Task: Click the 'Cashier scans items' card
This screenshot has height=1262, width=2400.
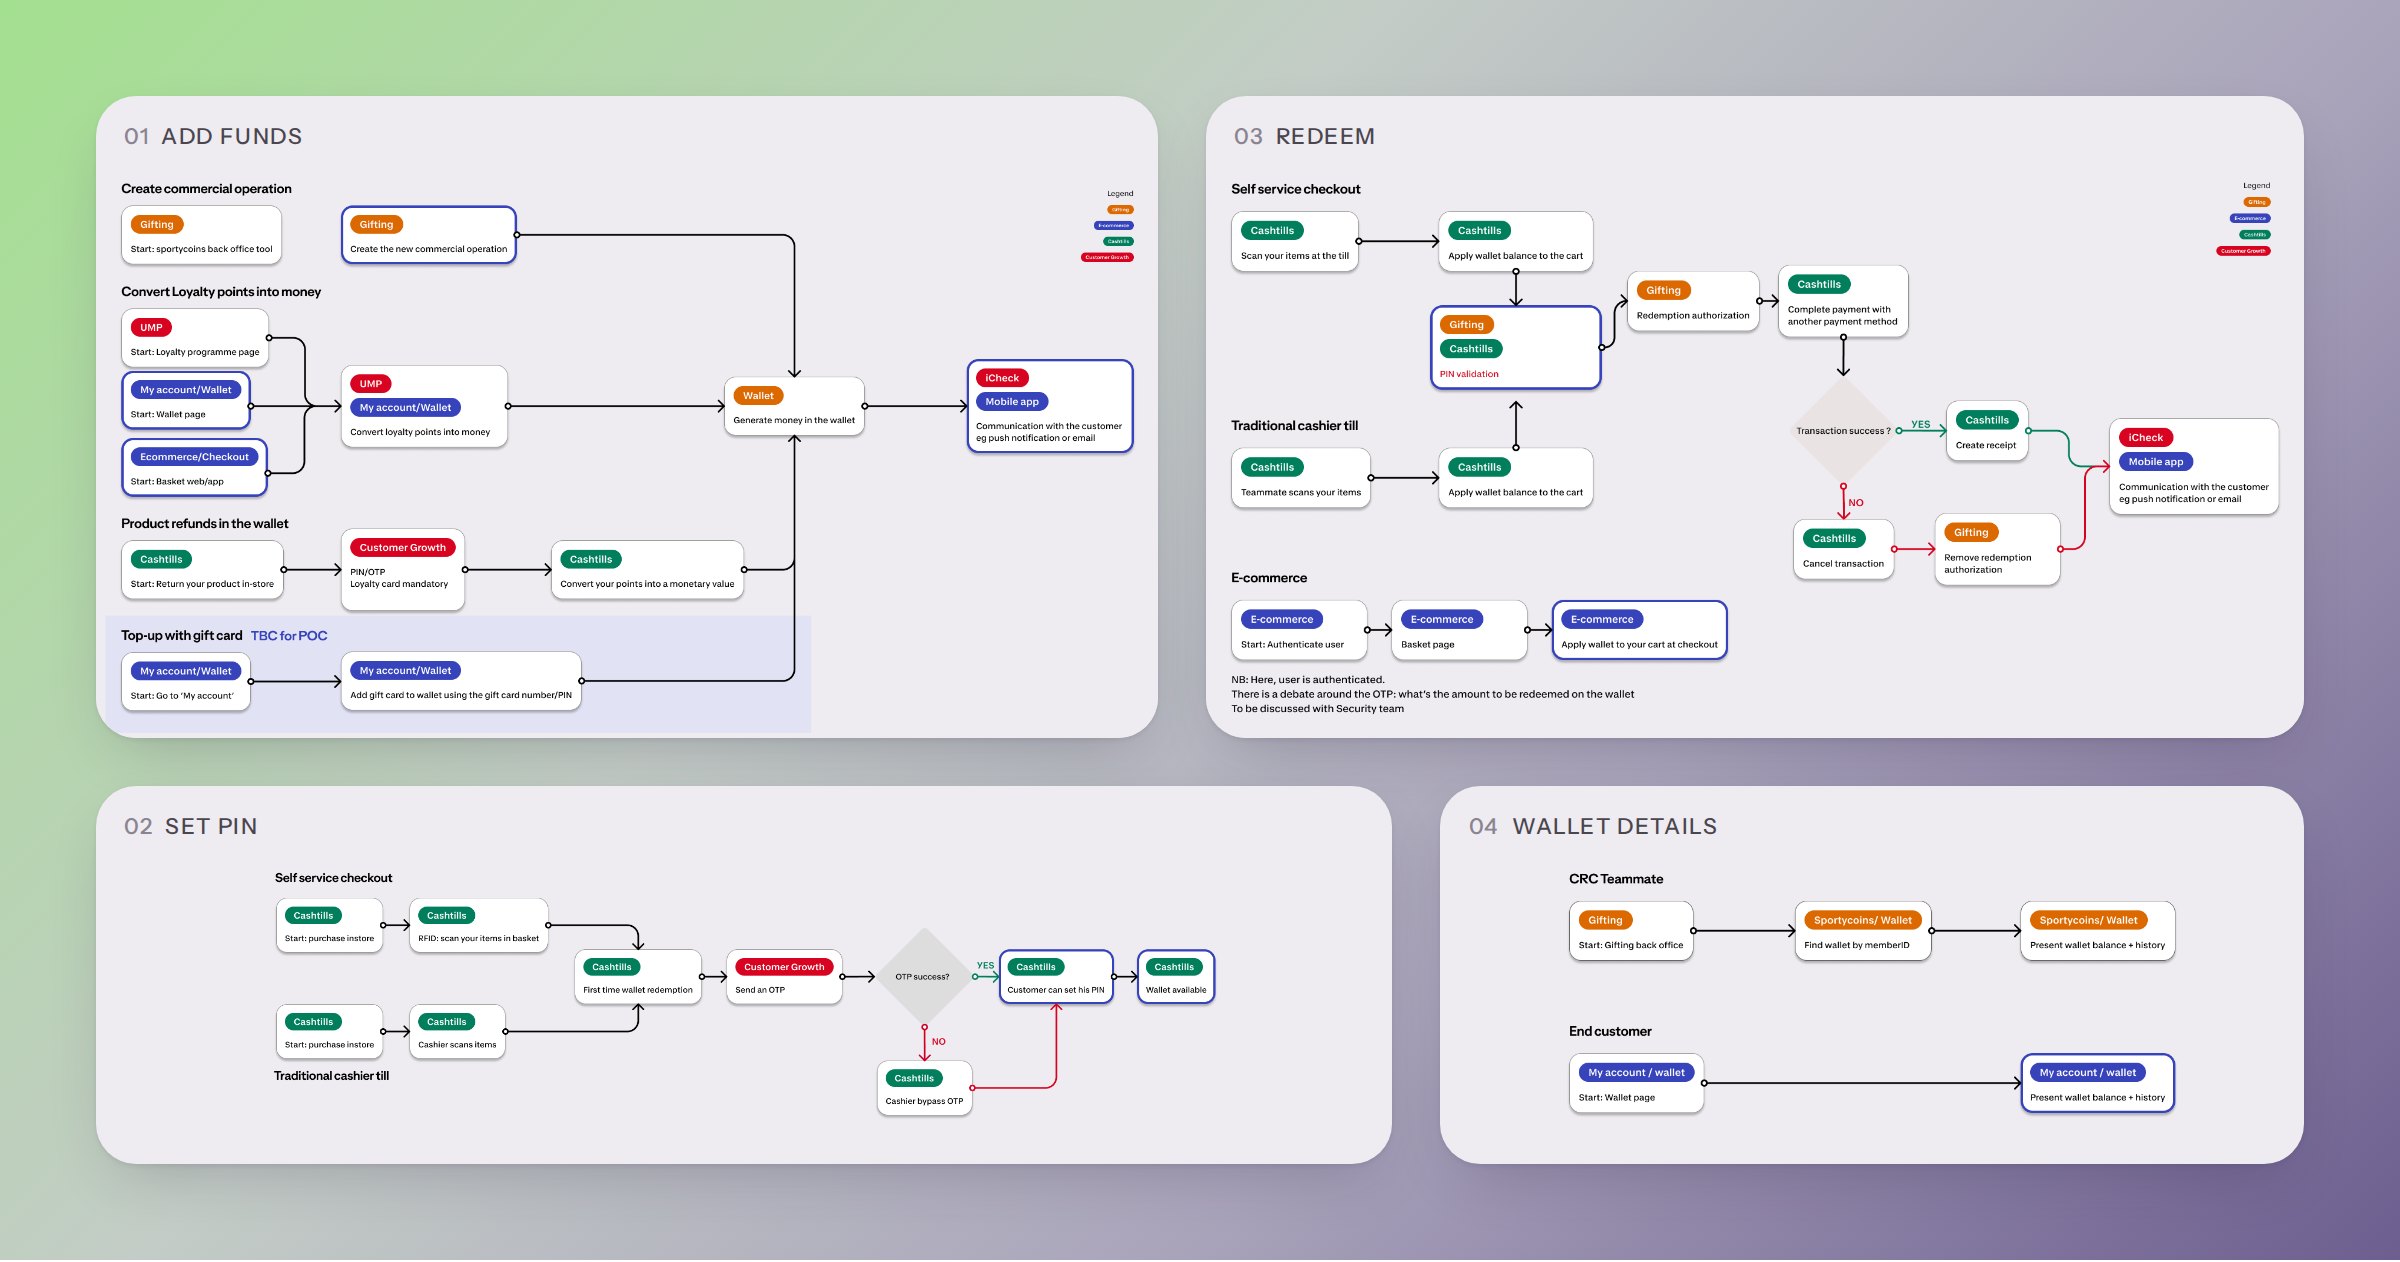Action: click(457, 1032)
